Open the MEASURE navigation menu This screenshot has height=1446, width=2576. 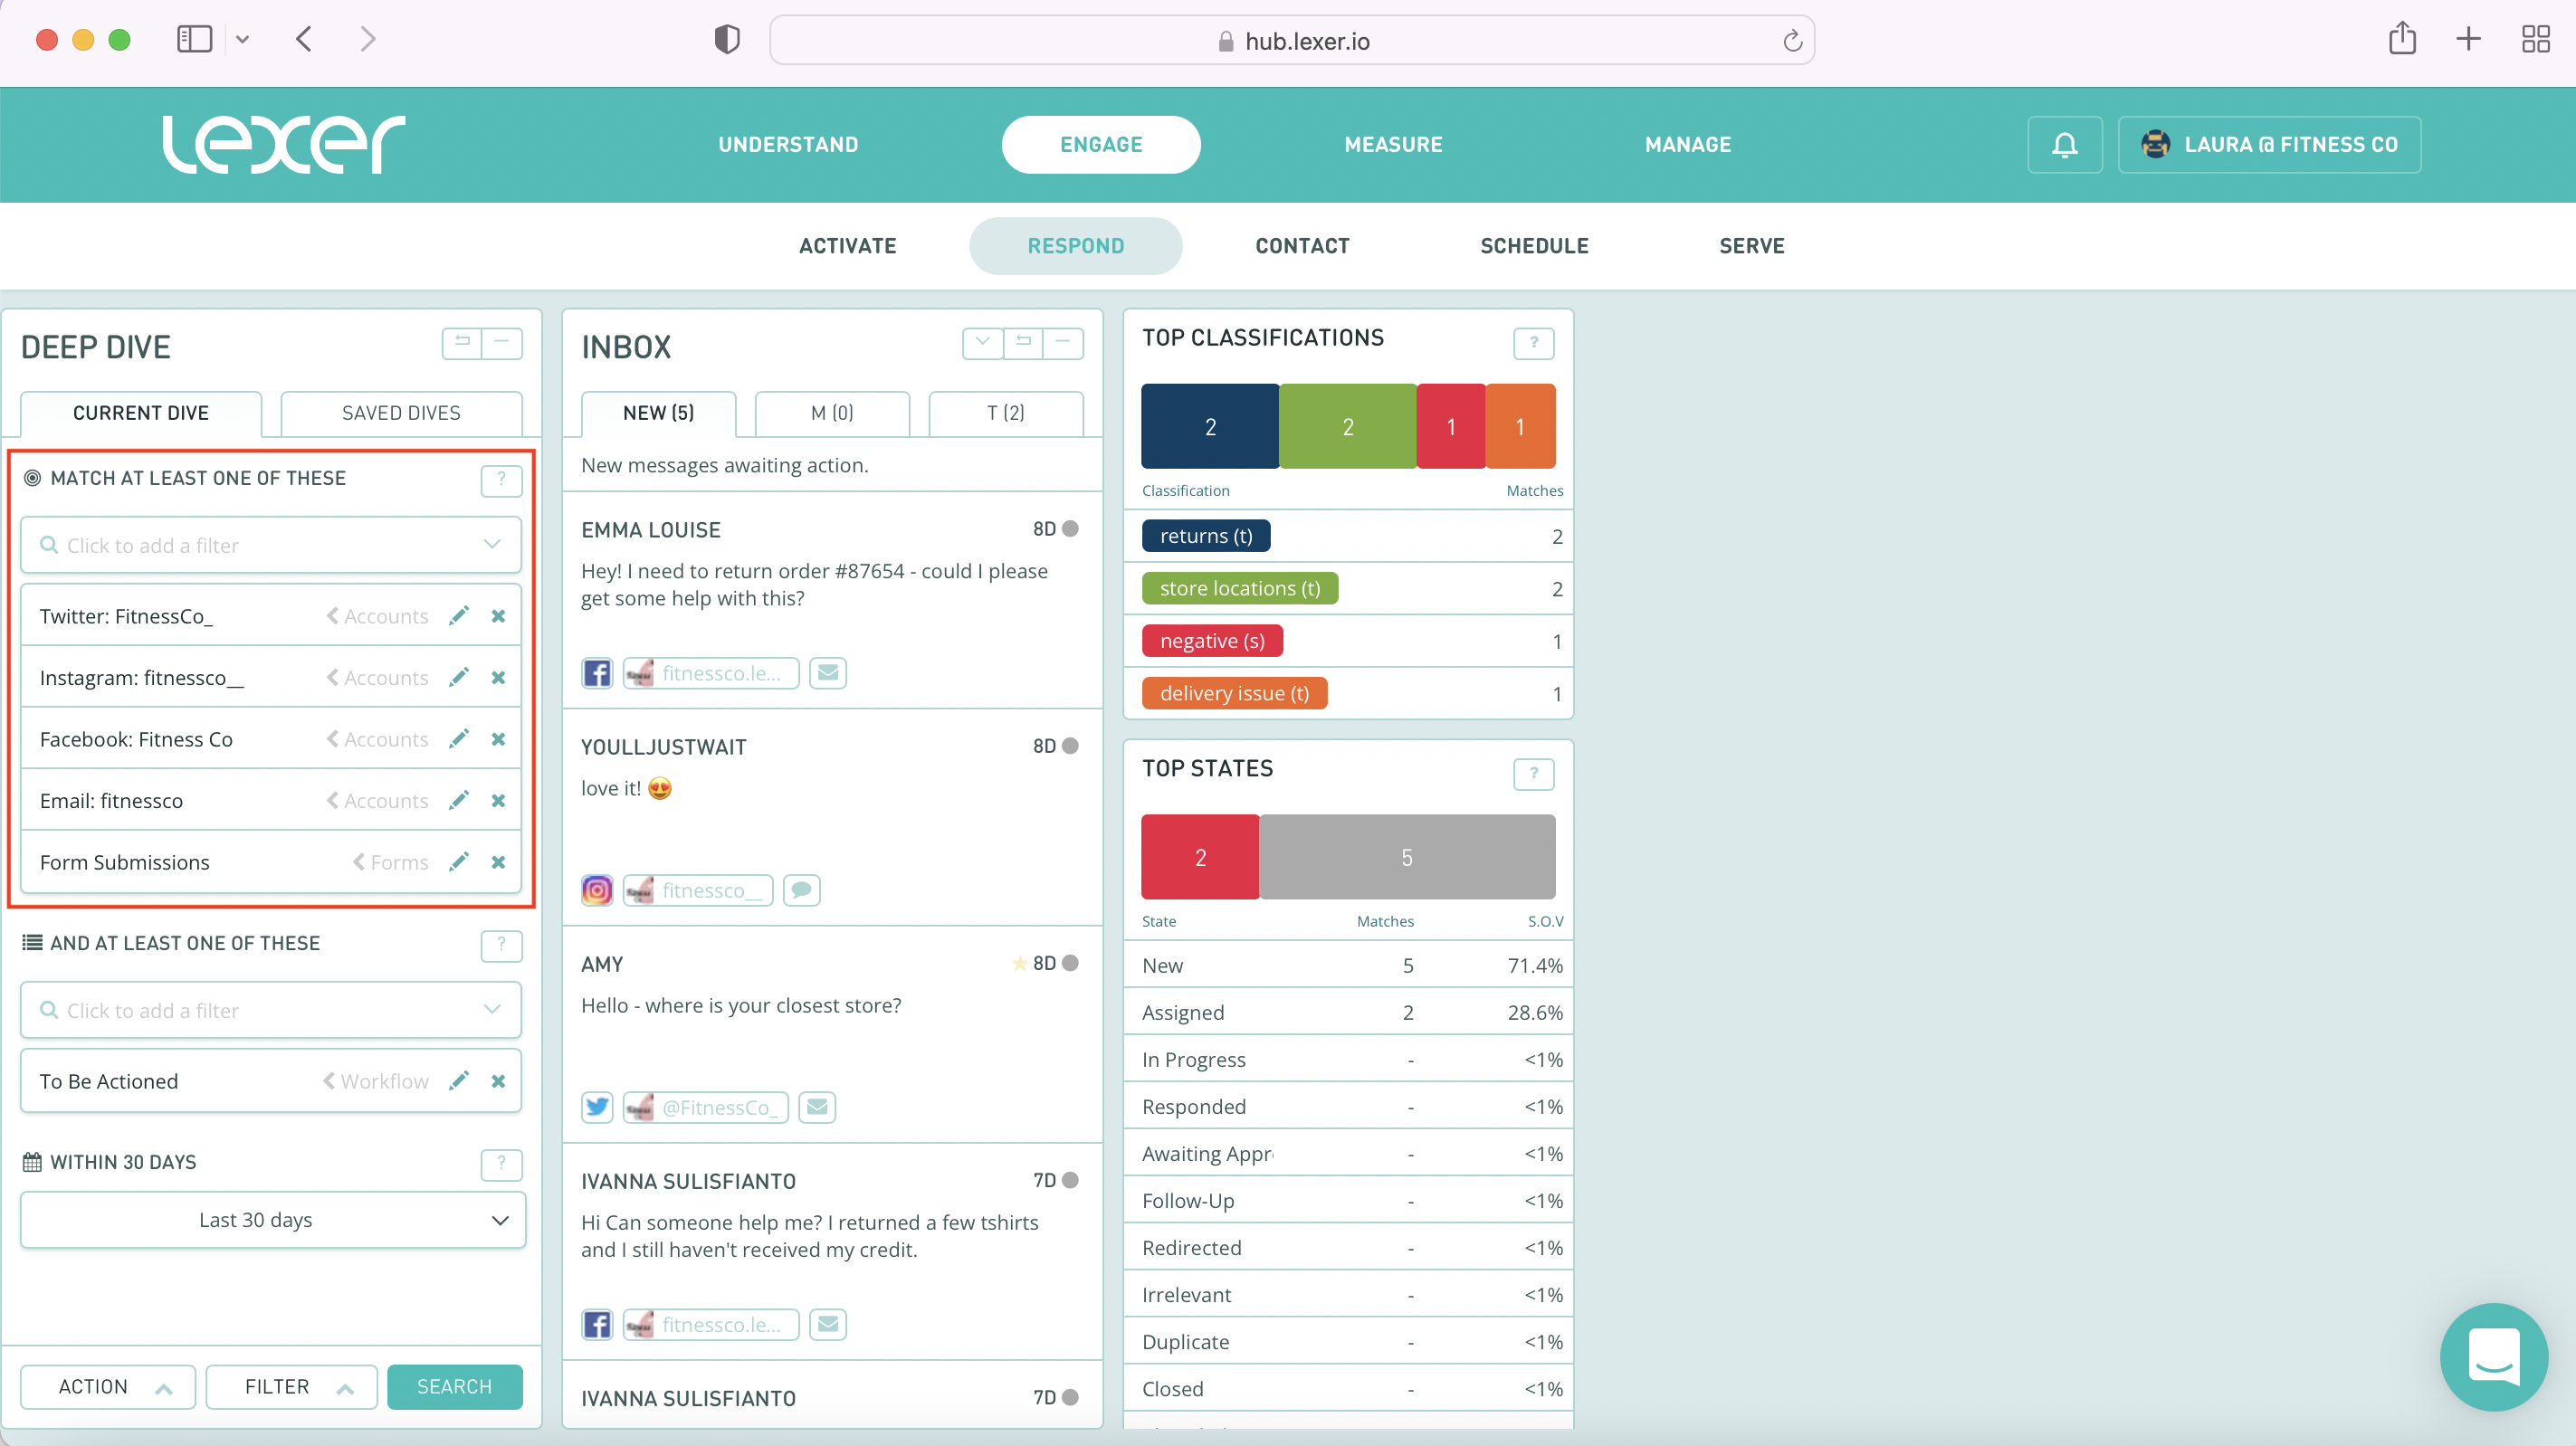click(1393, 145)
